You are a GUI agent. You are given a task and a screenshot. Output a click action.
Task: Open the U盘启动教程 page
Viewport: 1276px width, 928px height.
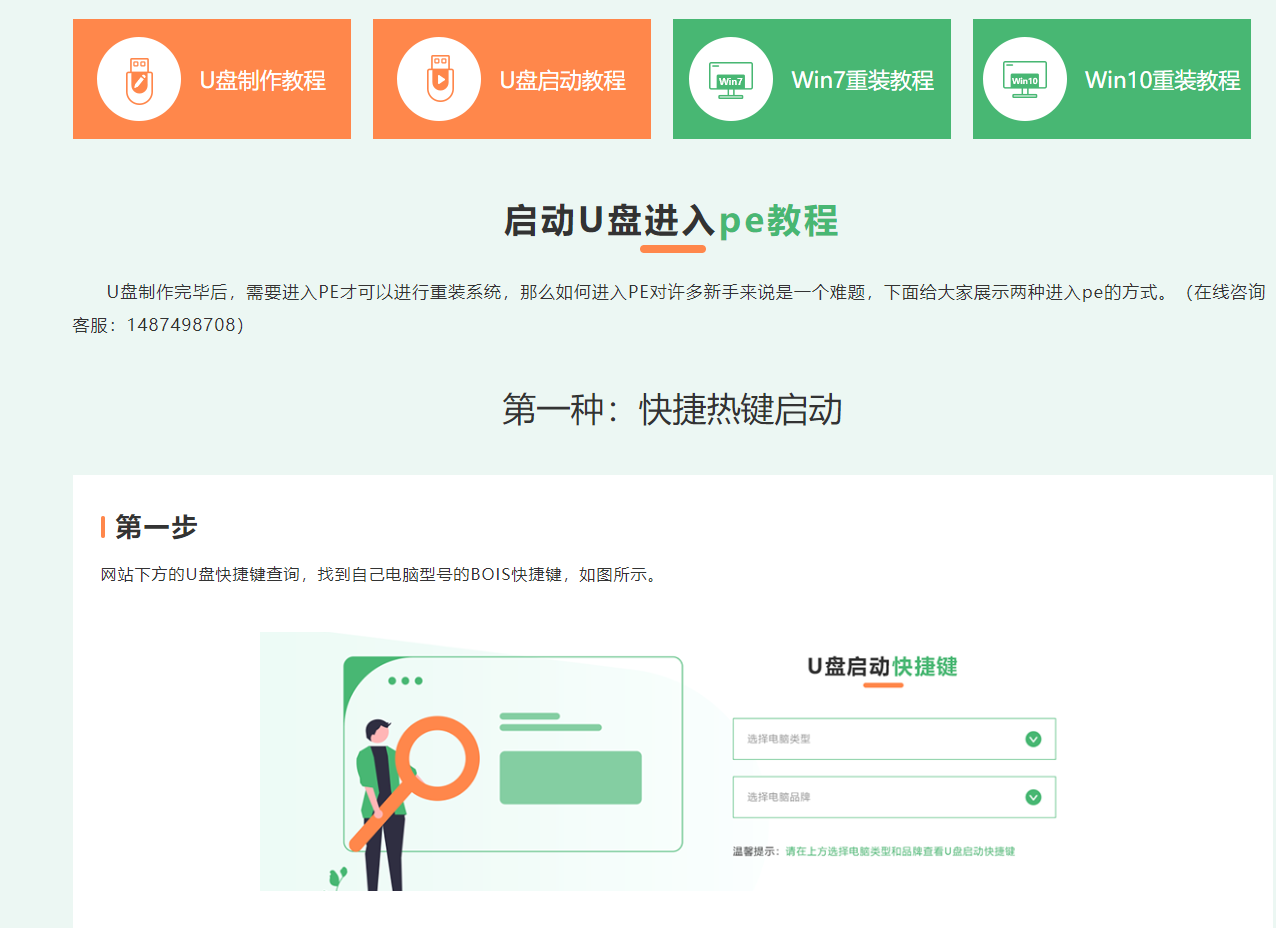click(511, 78)
